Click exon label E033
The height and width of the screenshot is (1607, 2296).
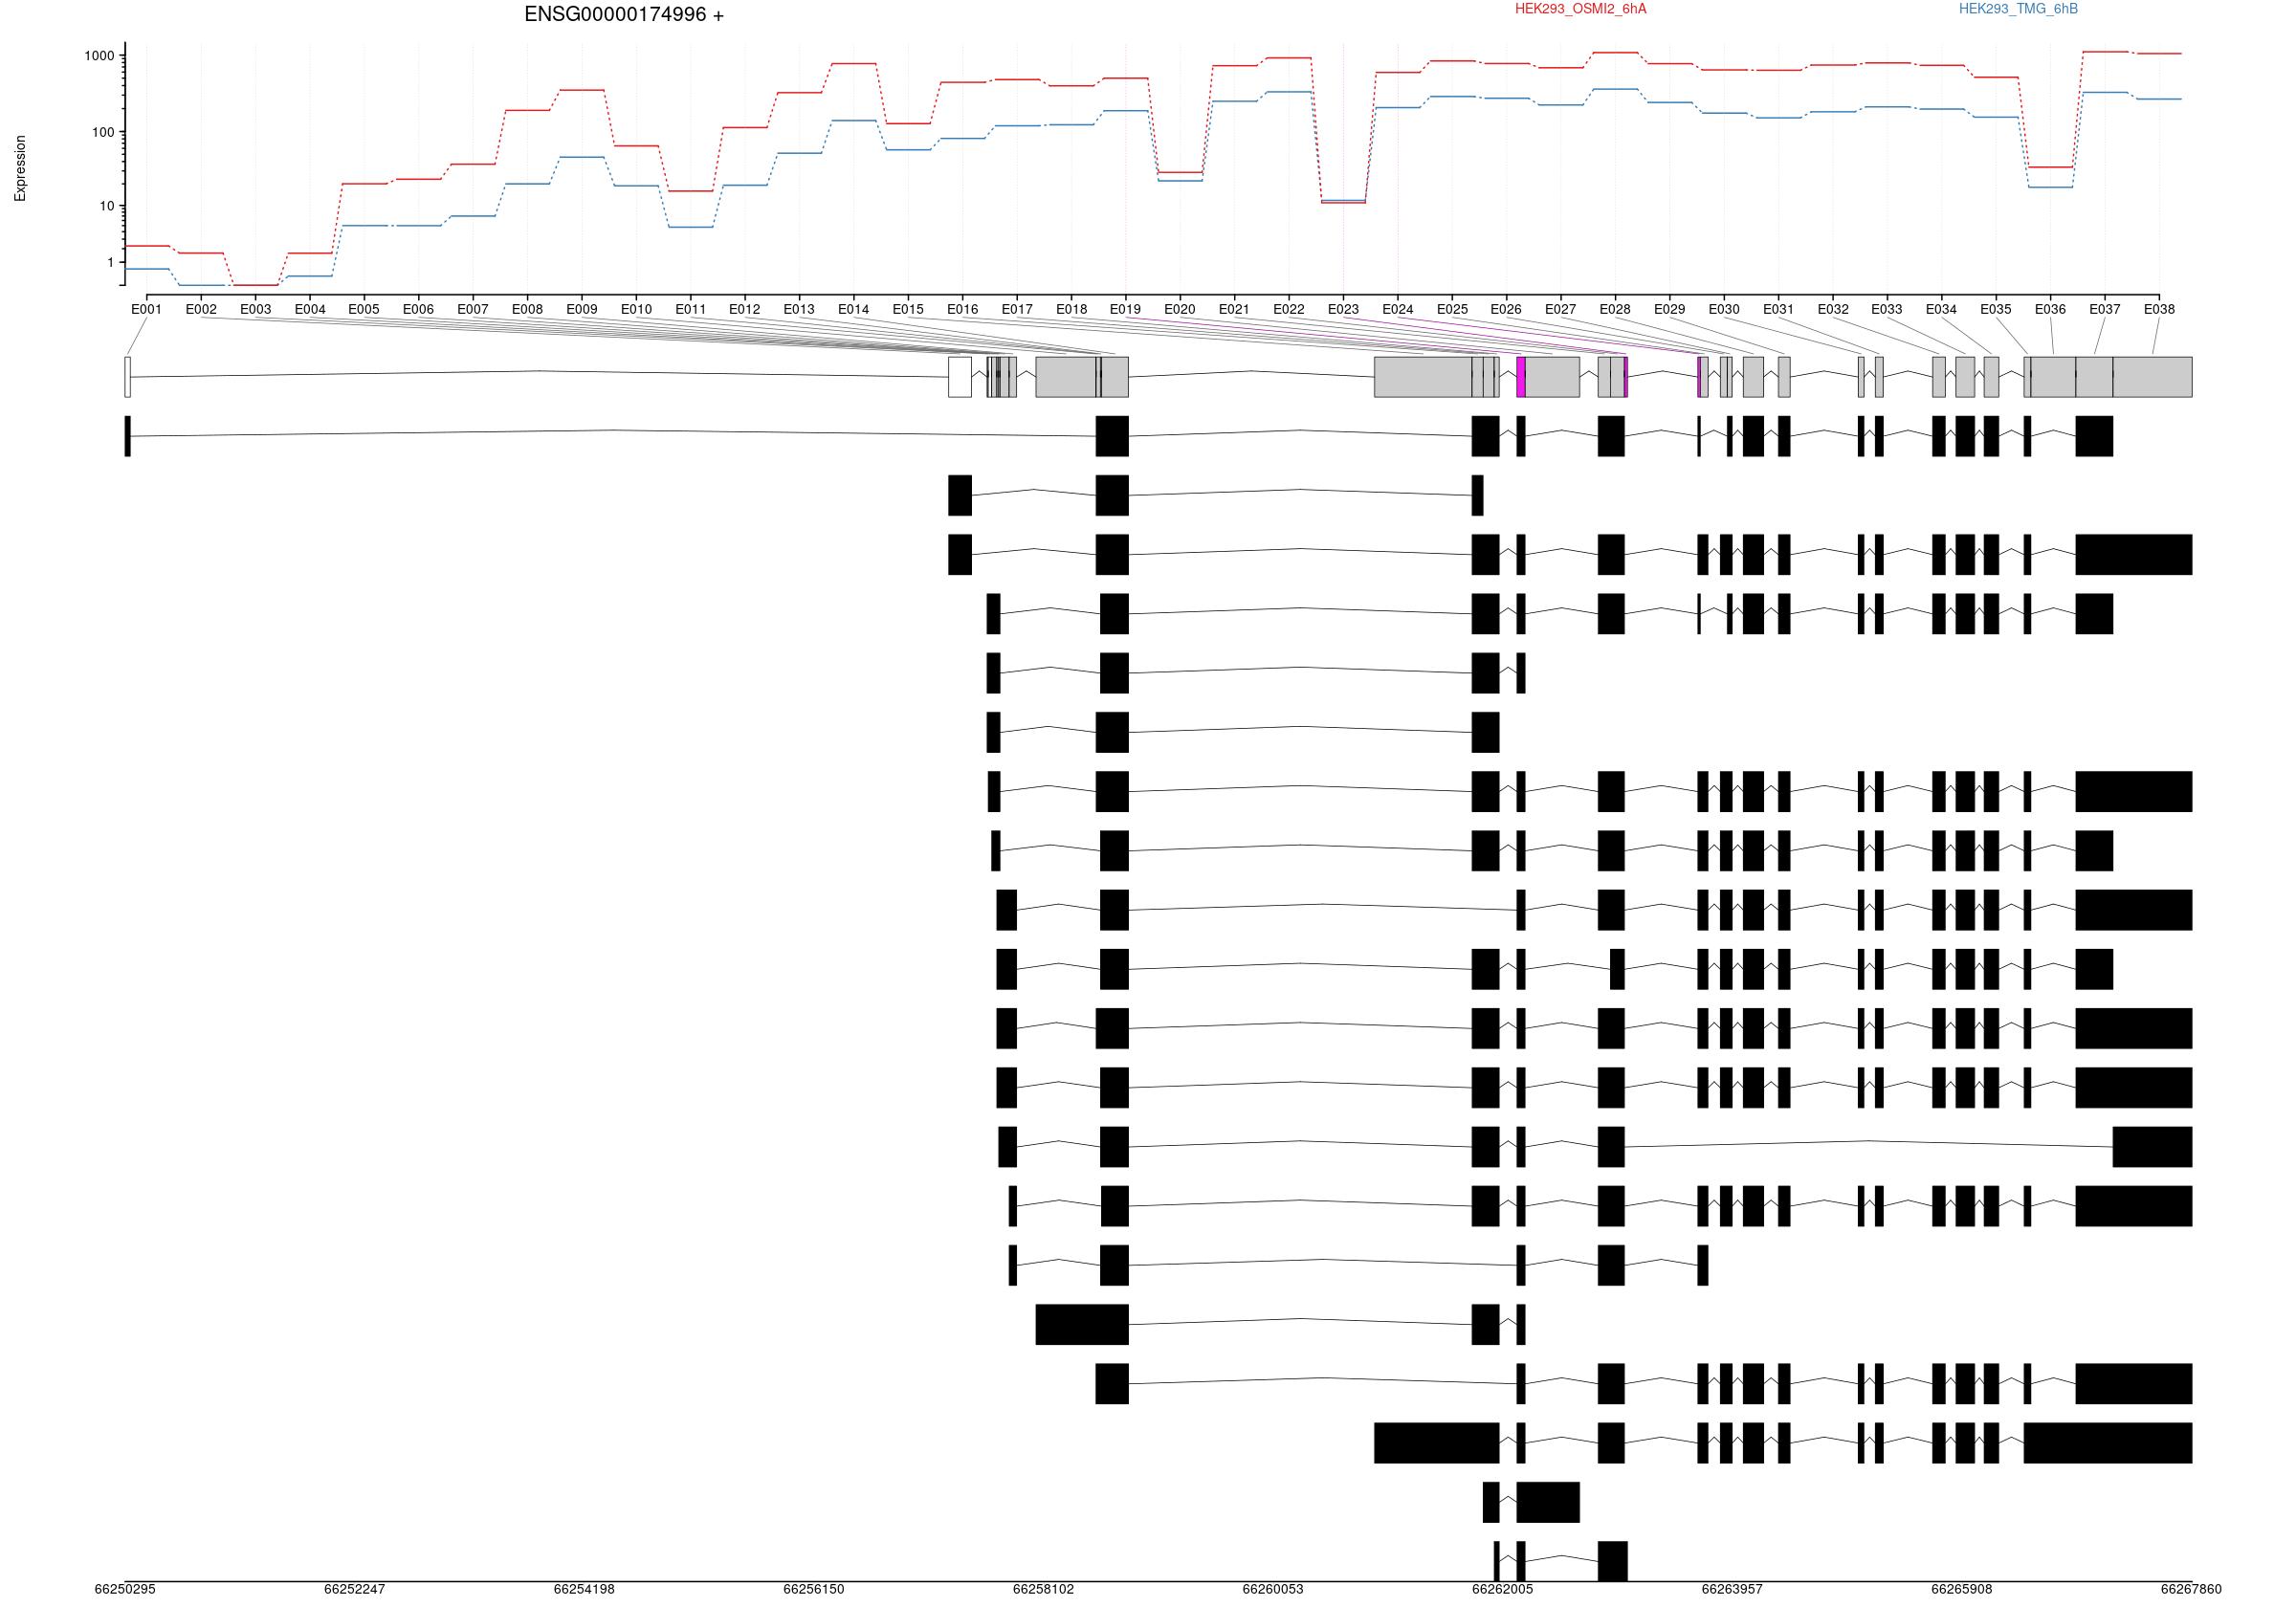tap(1887, 309)
